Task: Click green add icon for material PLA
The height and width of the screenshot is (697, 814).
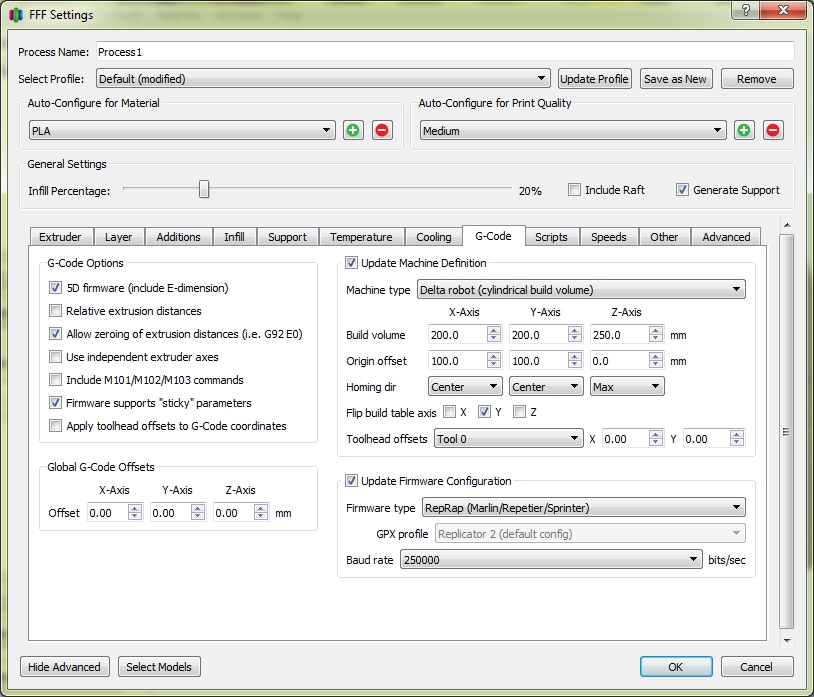Action: 353,130
